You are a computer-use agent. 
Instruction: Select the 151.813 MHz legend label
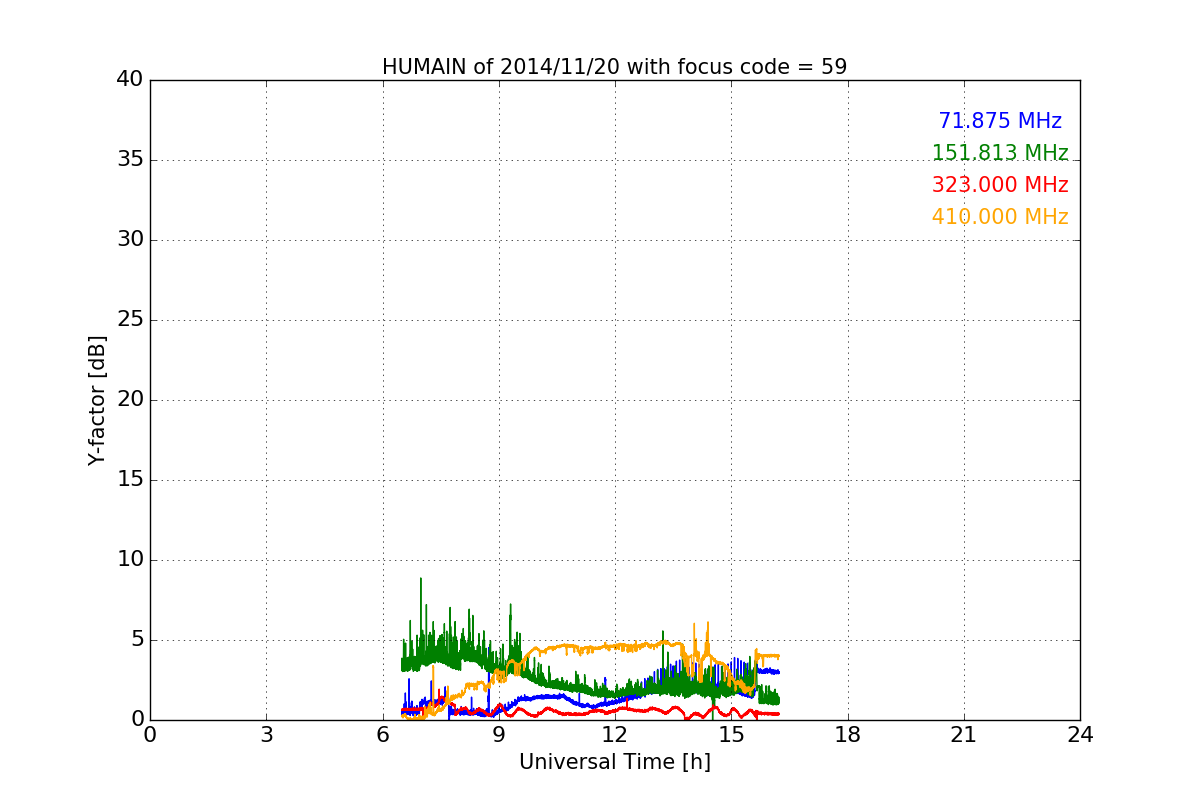pos(1000,153)
